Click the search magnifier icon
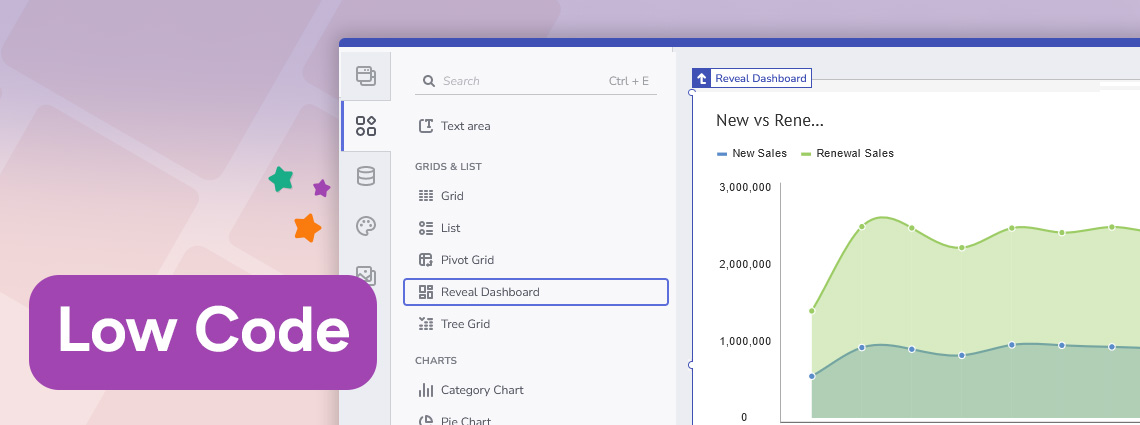This screenshot has width=1140, height=425. click(x=428, y=81)
